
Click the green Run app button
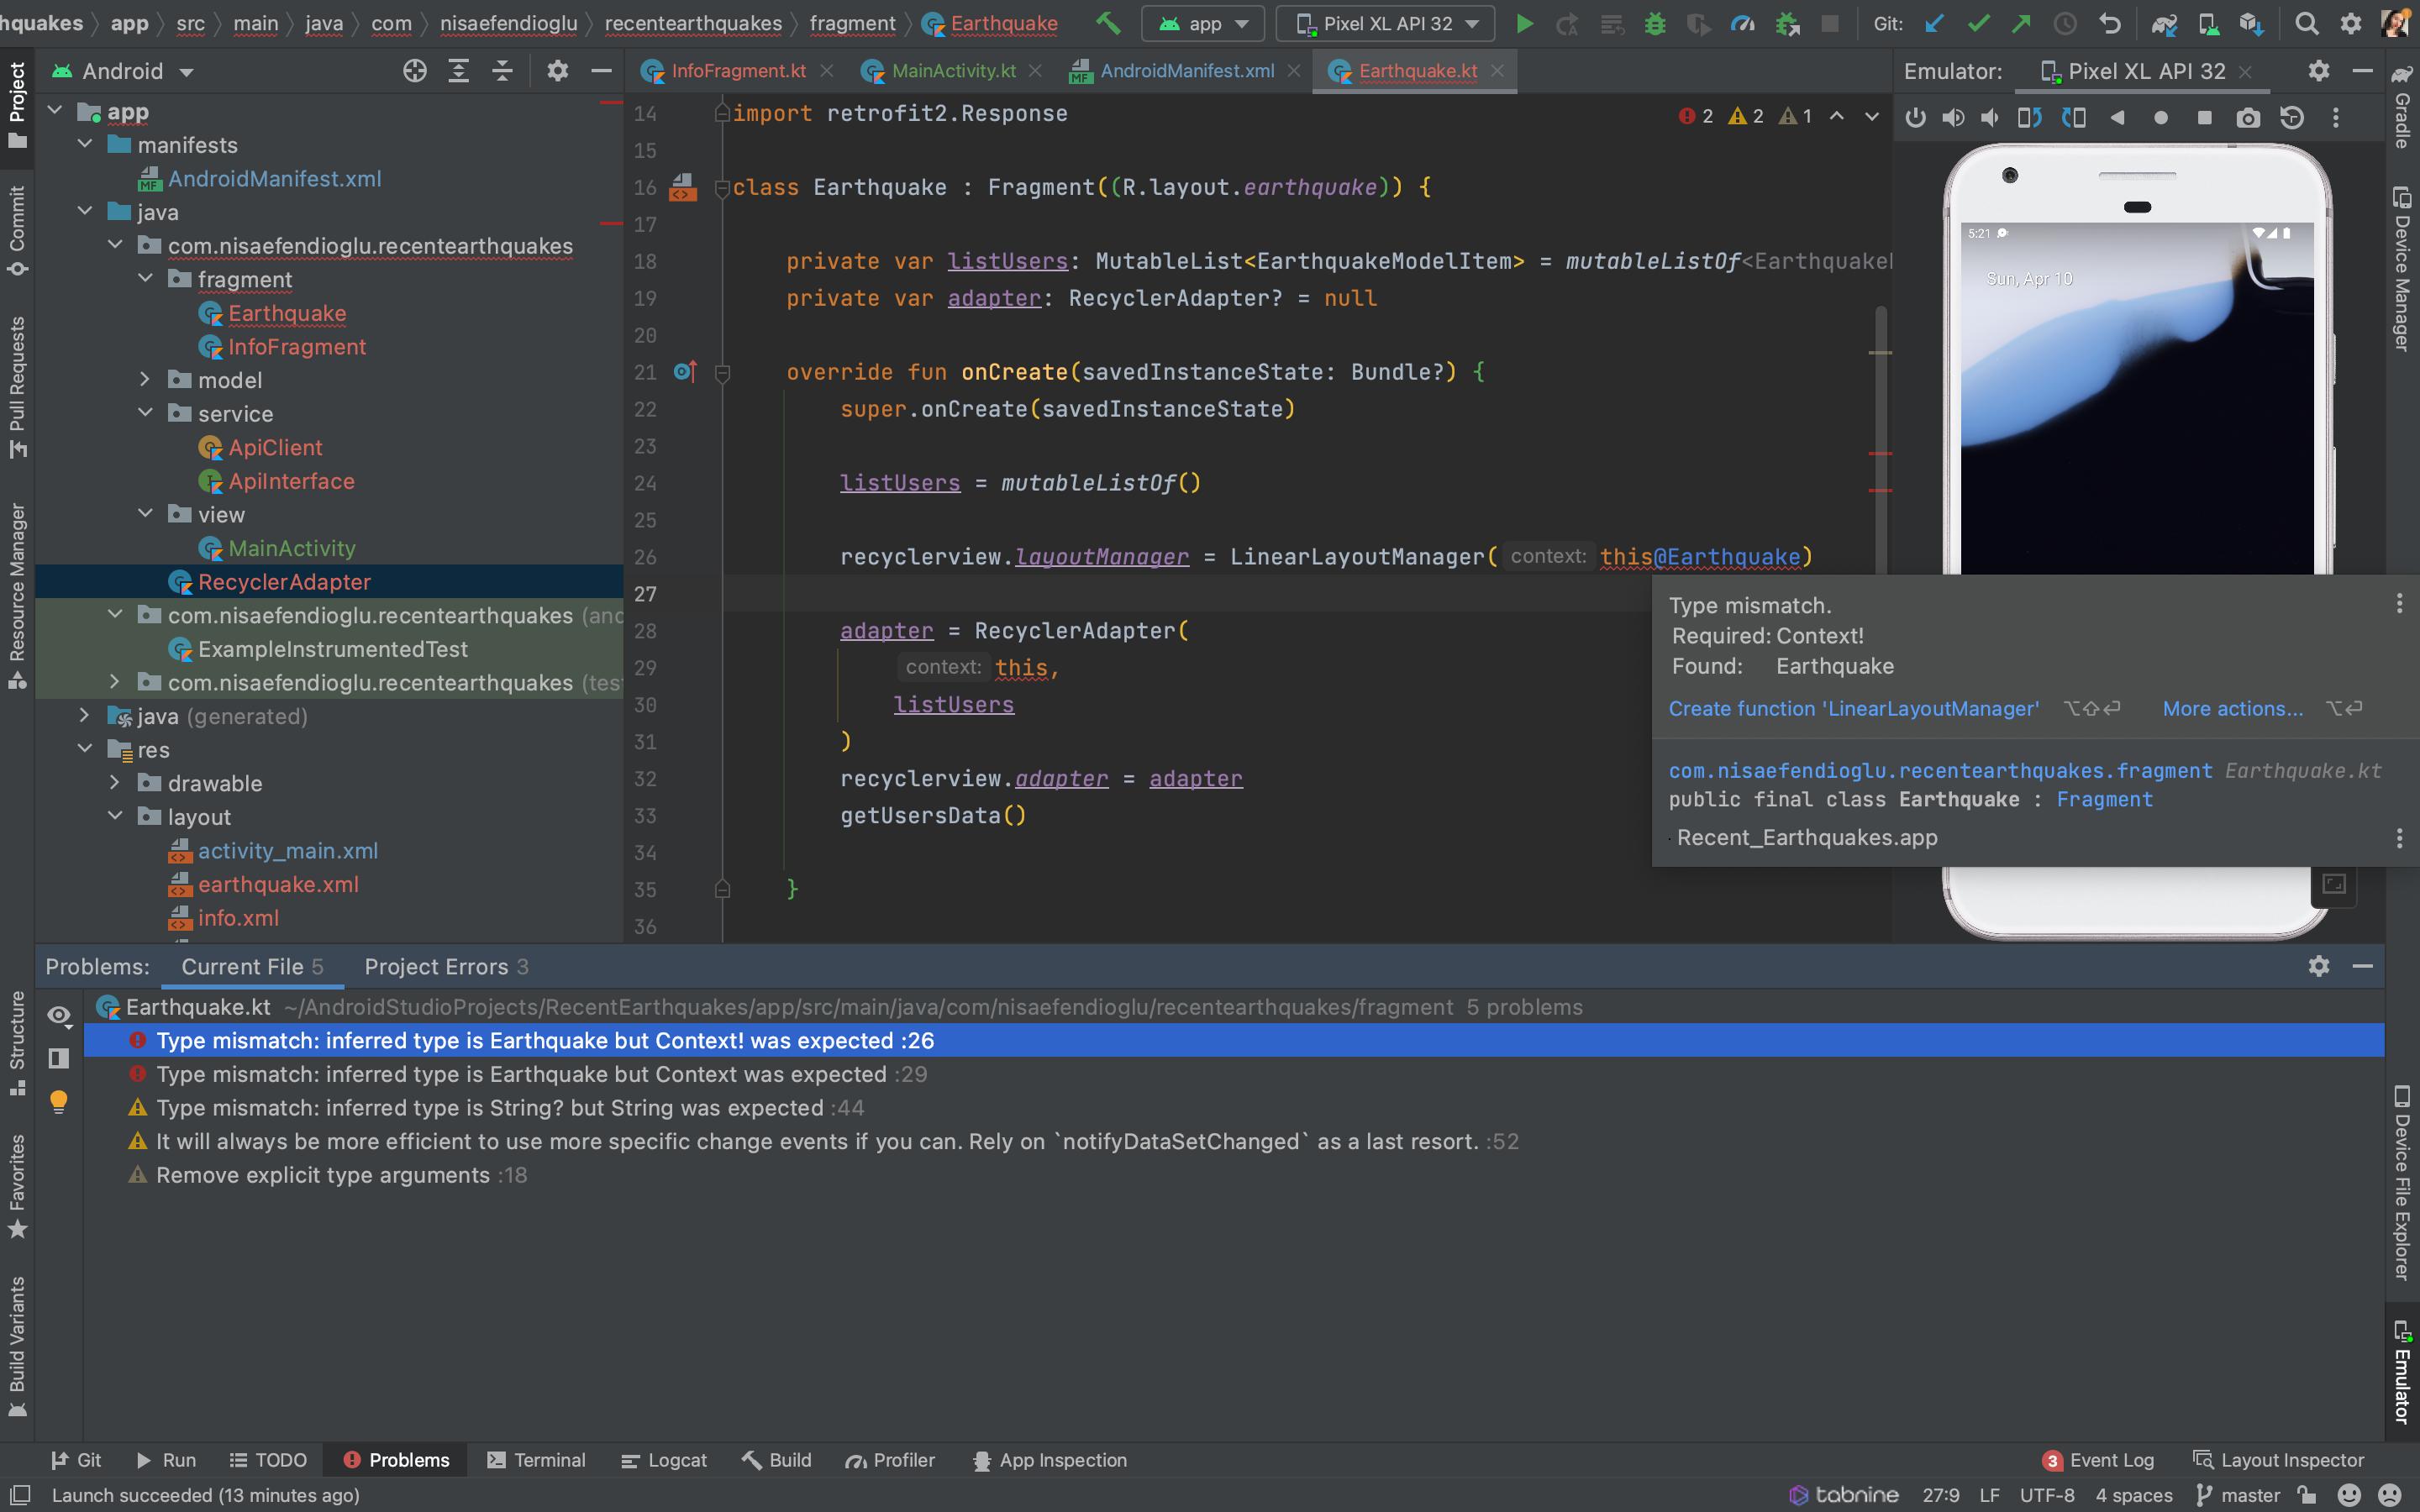tap(1524, 23)
